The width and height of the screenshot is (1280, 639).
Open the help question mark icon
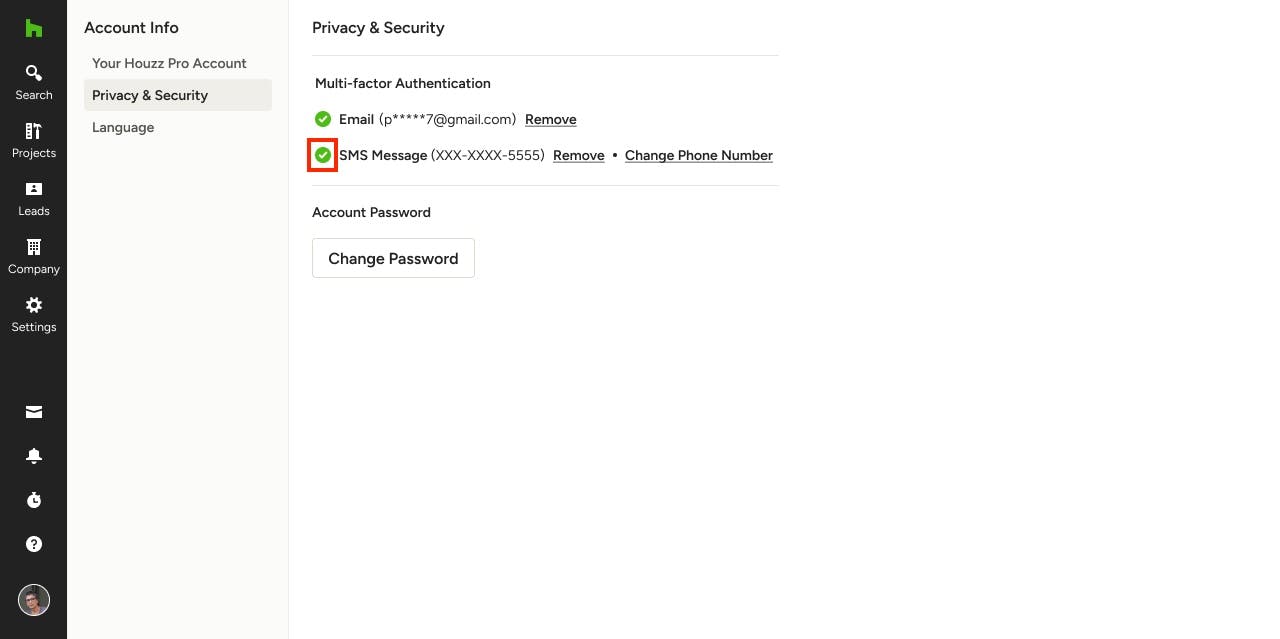pyautogui.click(x=34, y=544)
